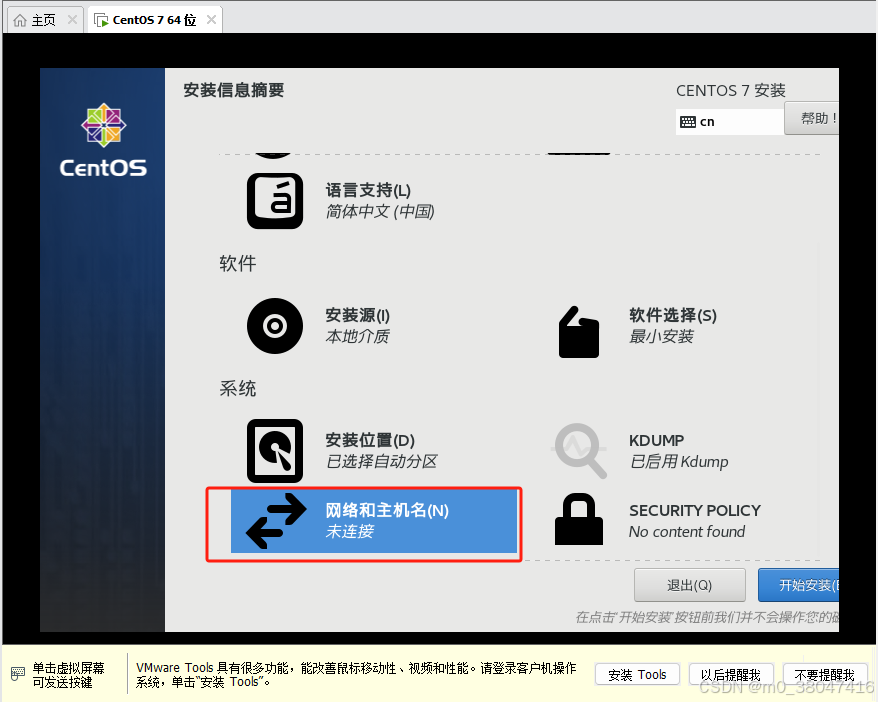Click the 软件选择 package icon
Screen dimensions: 878x702
tap(579, 331)
